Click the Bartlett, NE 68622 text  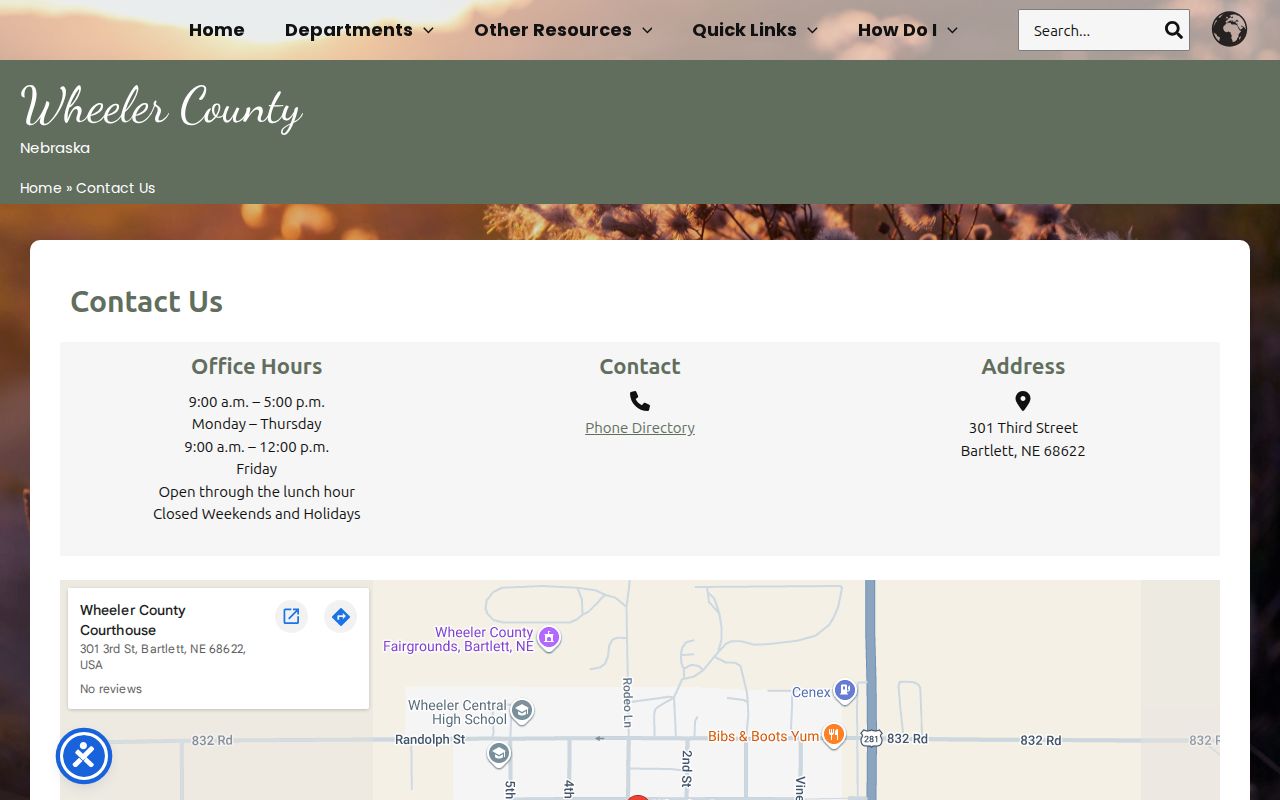point(1023,451)
